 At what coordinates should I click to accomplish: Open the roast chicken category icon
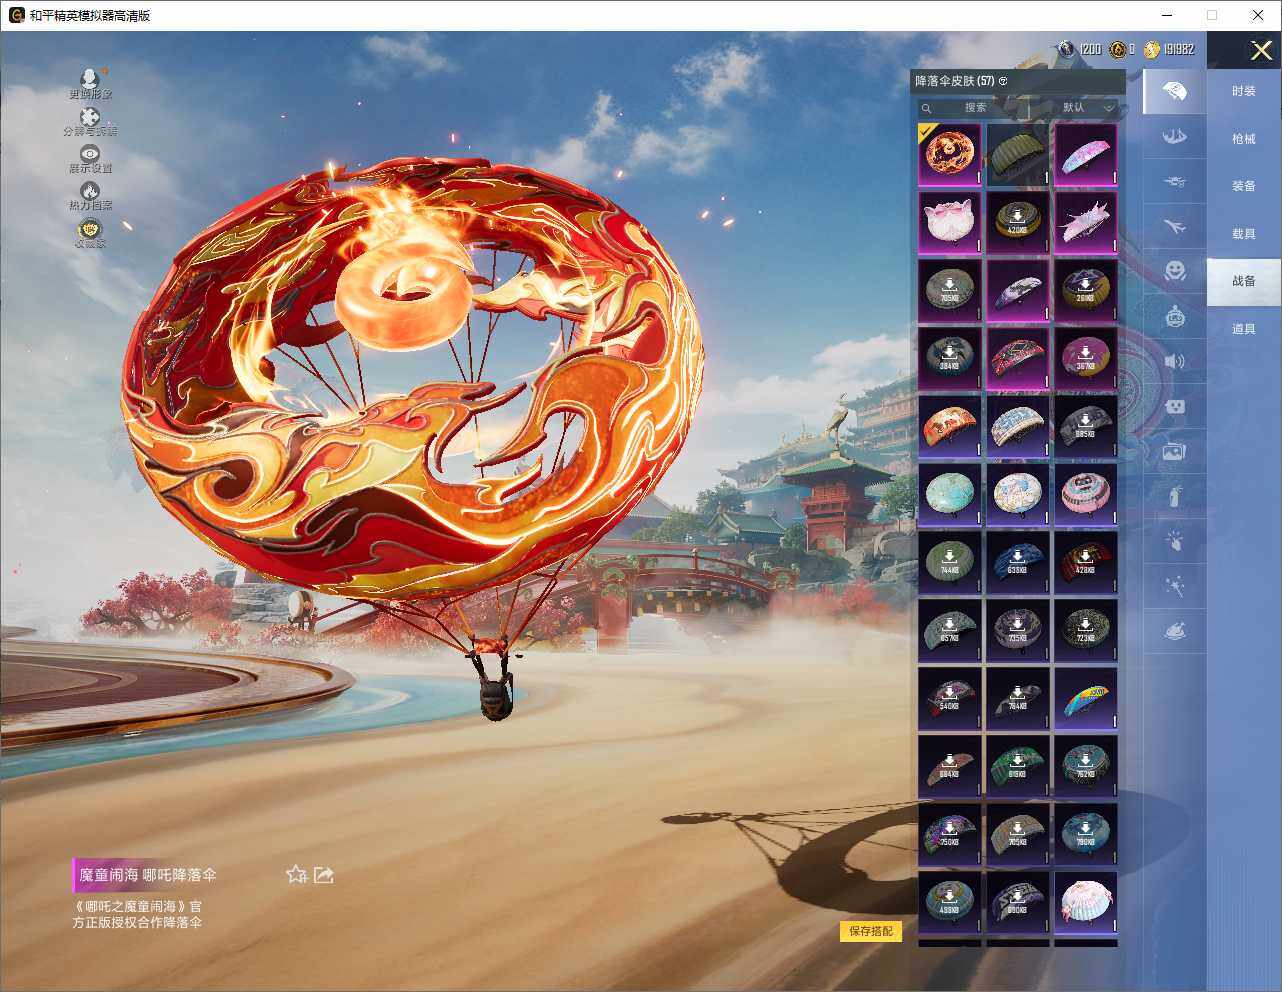(1175, 631)
